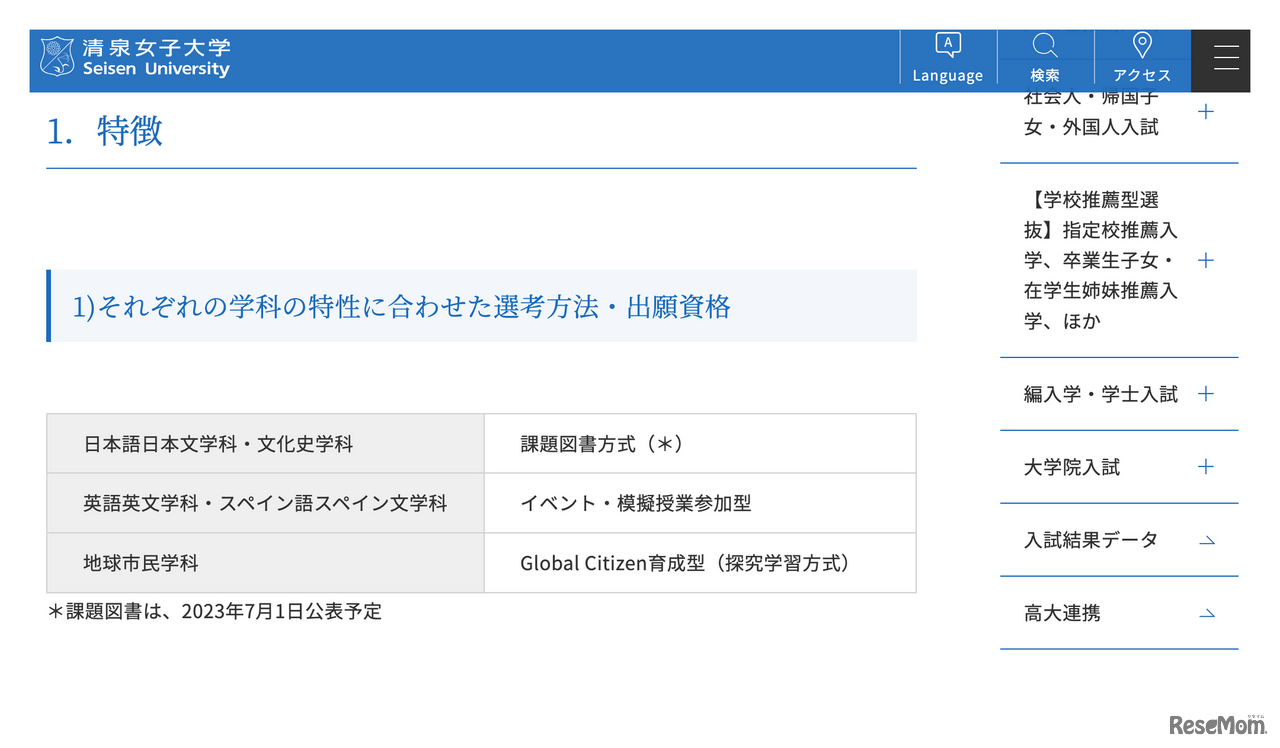The height and width of the screenshot is (748, 1280).
Task: Expand the 【学校推薦型選抜】指定校推薦入学 section
Action: 1206,260
